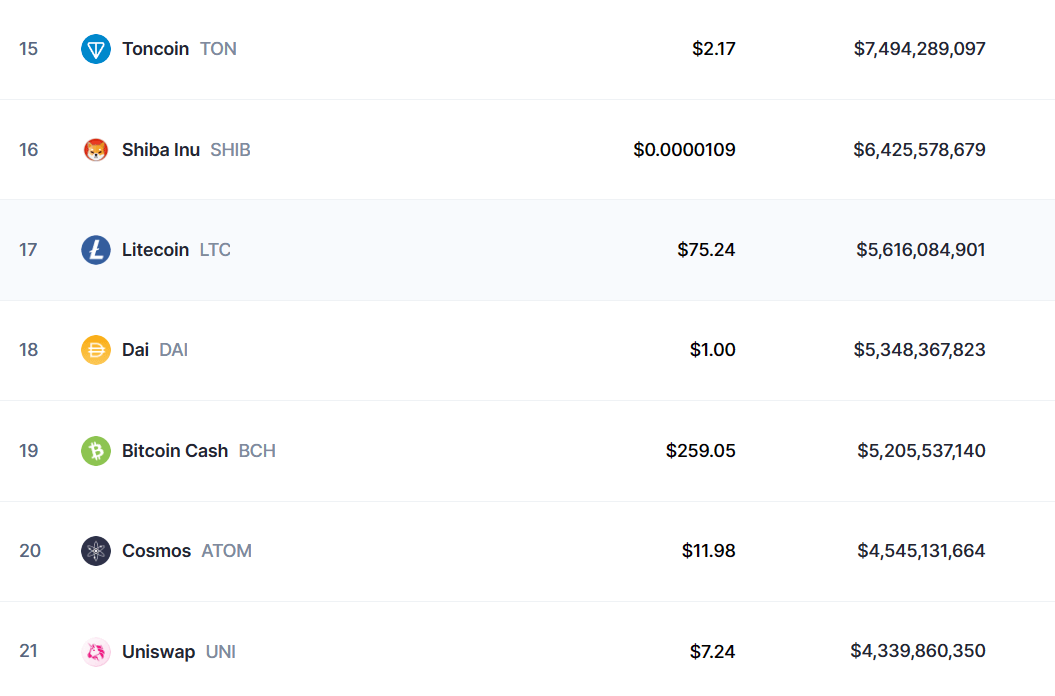
Task: Click the Uniswap unicorn logo
Action: [95, 651]
